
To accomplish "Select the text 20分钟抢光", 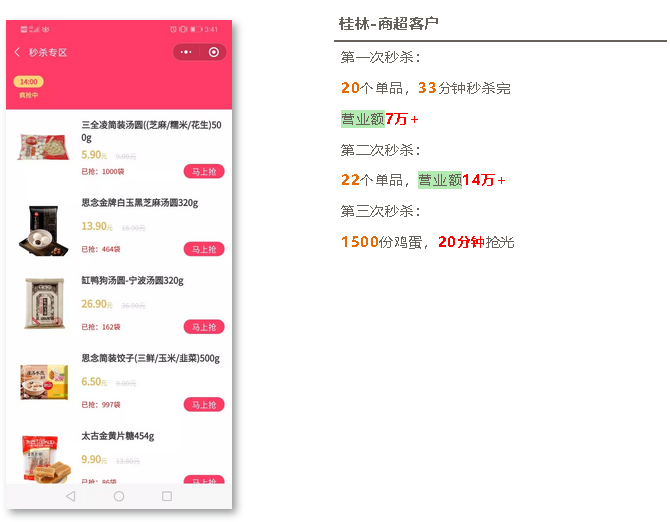I will (476, 242).
